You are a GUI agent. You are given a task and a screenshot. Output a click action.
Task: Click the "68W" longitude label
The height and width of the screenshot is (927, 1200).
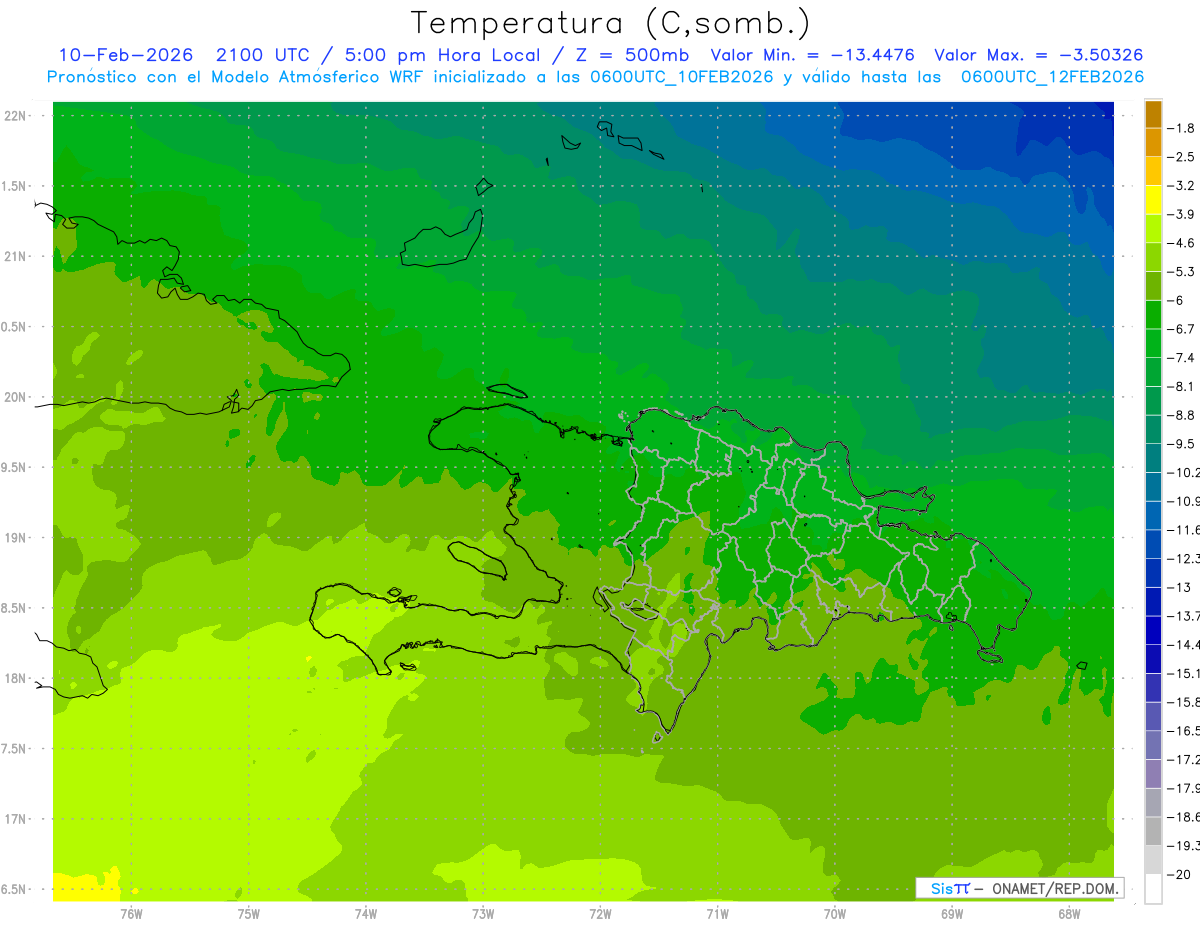click(1069, 914)
